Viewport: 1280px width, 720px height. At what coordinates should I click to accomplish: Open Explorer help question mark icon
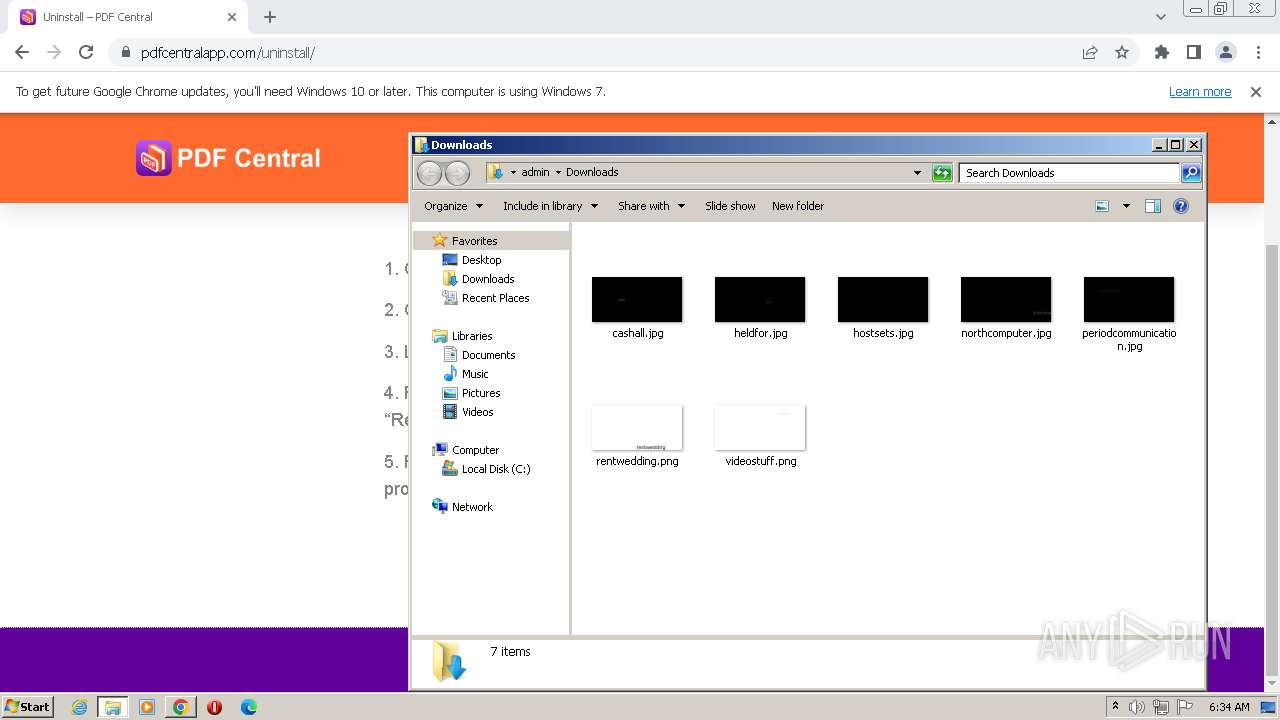1181,206
